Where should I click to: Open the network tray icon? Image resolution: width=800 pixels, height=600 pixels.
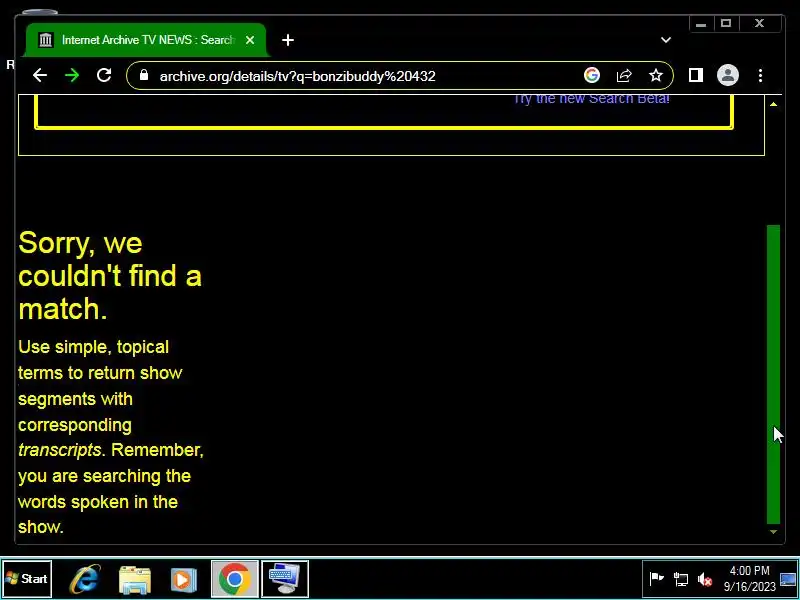pyautogui.click(x=681, y=579)
